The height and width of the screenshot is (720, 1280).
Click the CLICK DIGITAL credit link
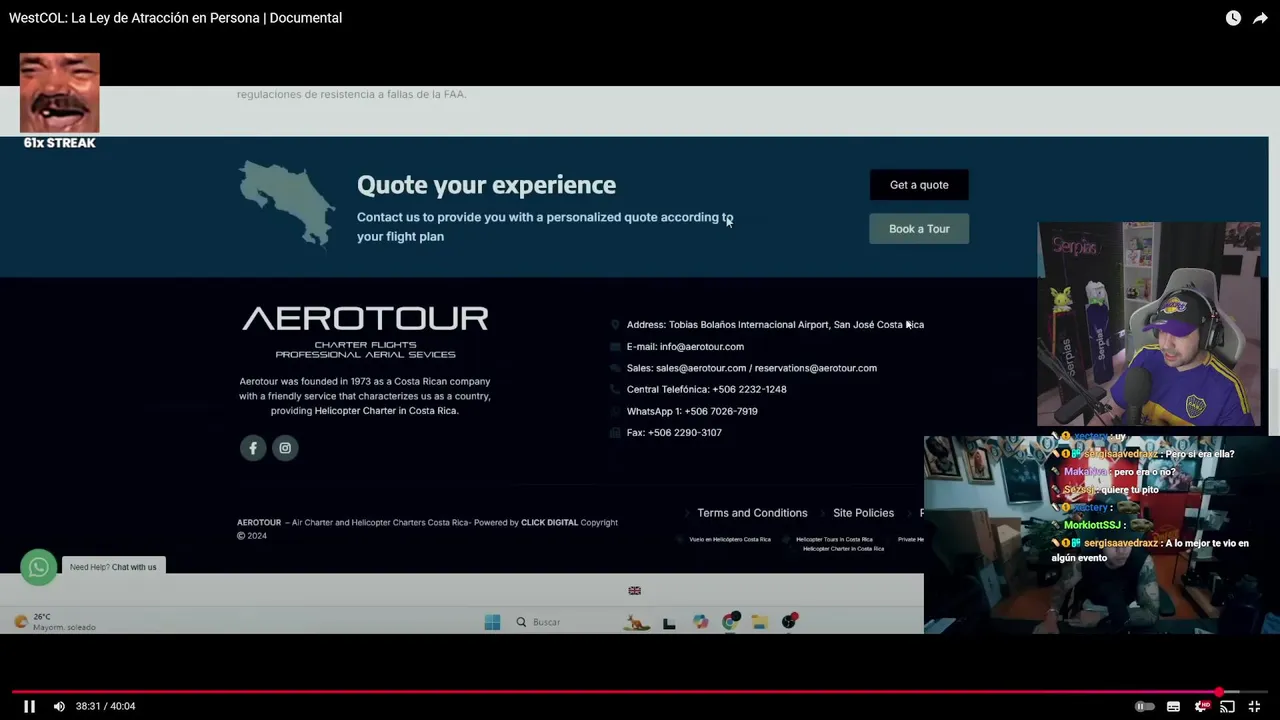tap(549, 523)
